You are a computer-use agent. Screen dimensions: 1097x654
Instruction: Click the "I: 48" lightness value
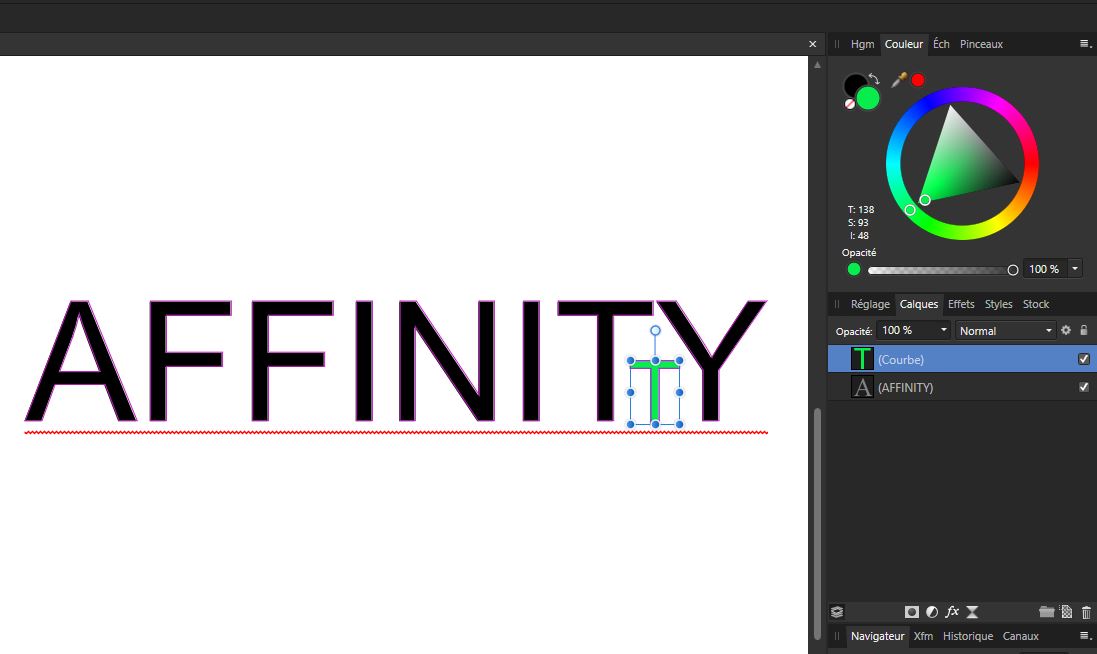pos(859,236)
